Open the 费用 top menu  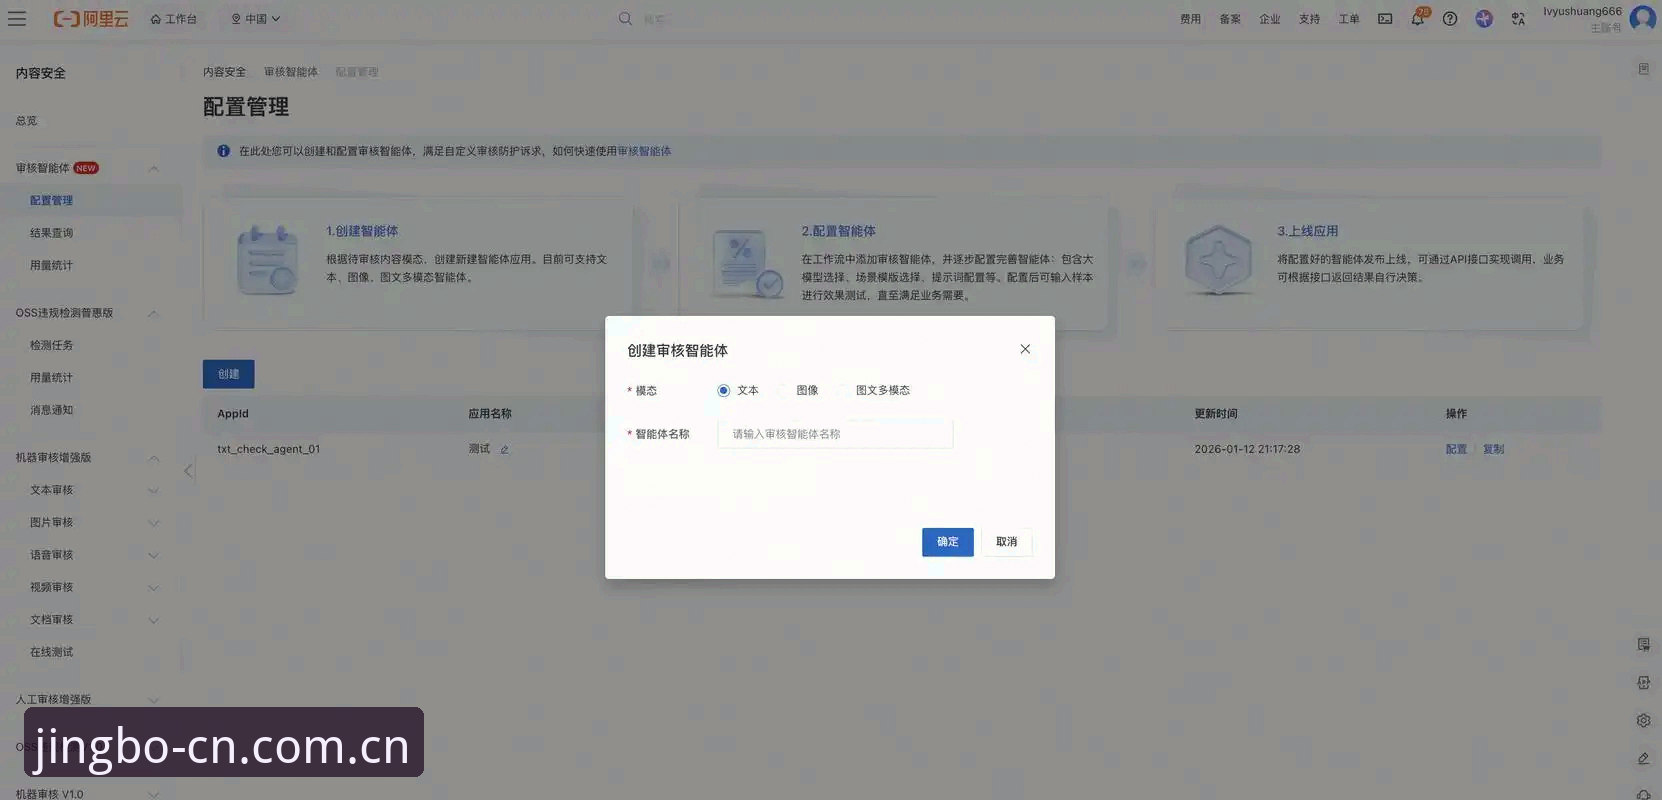pos(1190,18)
